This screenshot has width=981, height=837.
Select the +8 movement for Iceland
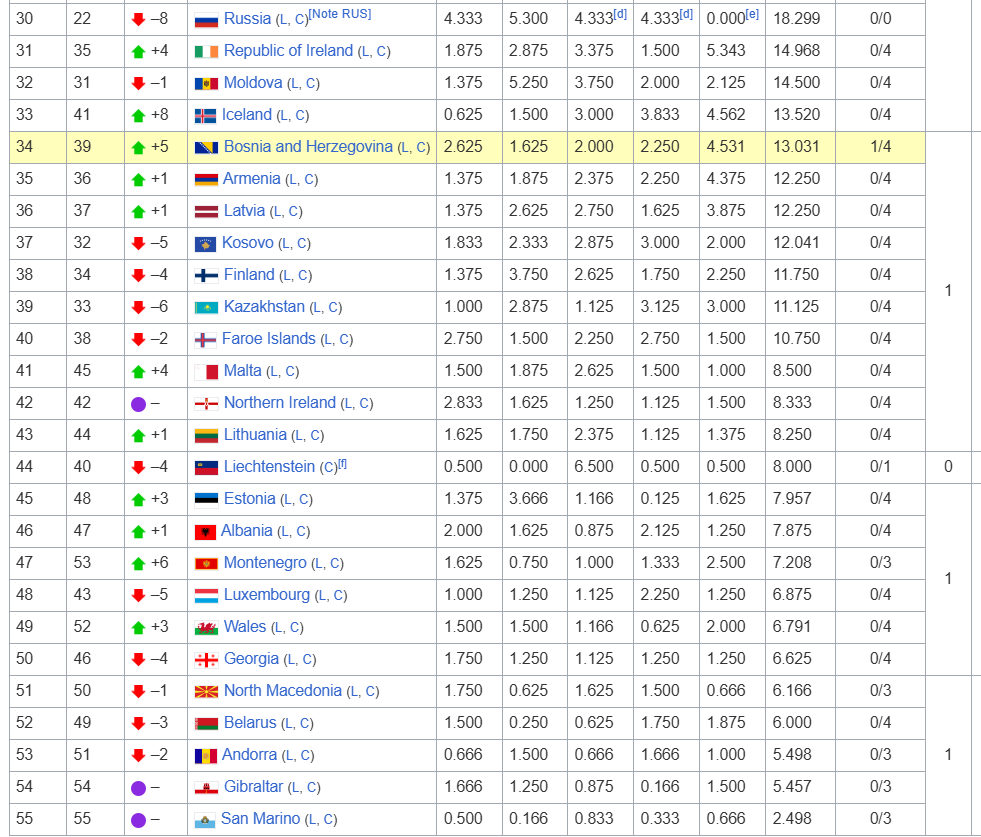pyautogui.click(x=160, y=114)
